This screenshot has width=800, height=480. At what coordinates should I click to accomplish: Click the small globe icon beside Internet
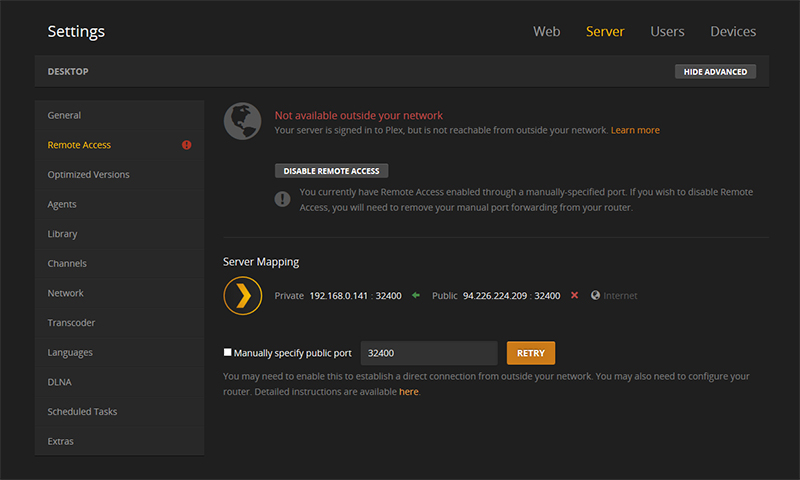click(595, 295)
